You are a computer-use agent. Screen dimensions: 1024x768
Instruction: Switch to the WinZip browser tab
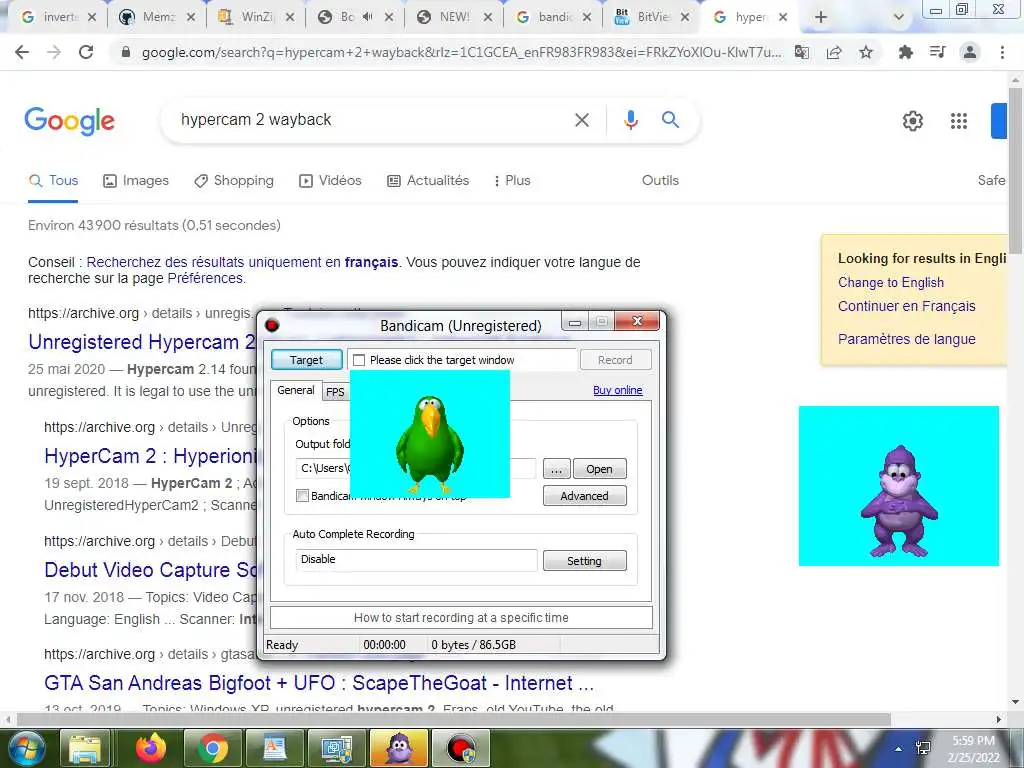[256, 17]
